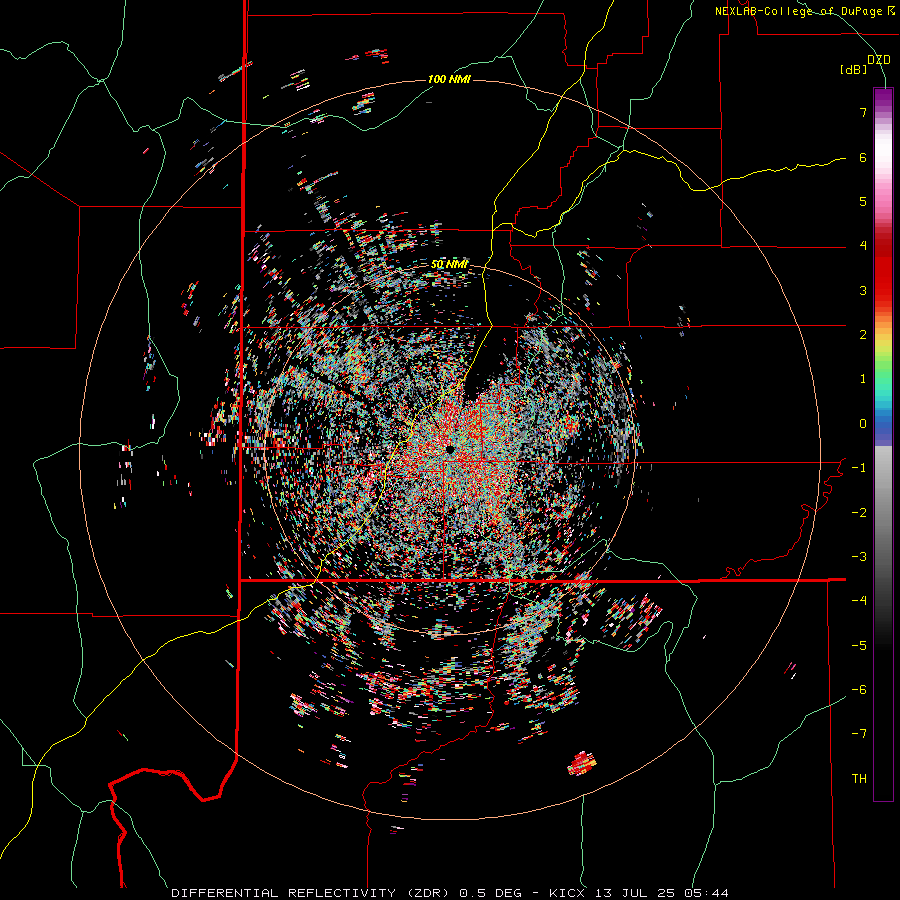
Task: Click the -1 scale value
Action: click(x=859, y=468)
